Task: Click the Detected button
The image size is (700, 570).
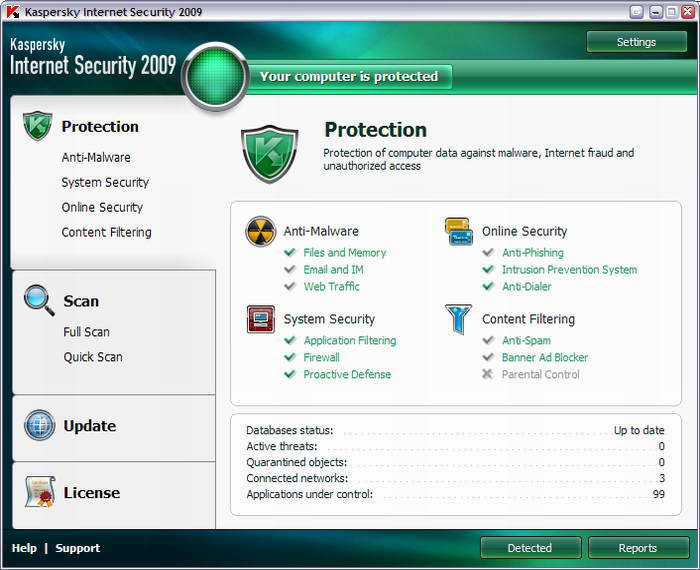Action: tap(530, 548)
